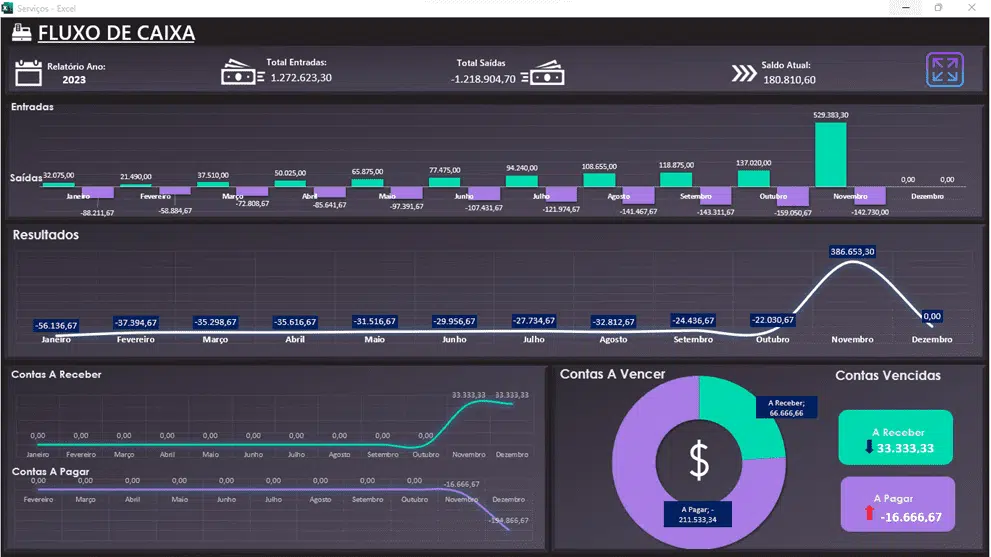This screenshot has height=557, width=991.
Task: Click the down arrow in A Receber card
Action: click(868, 447)
